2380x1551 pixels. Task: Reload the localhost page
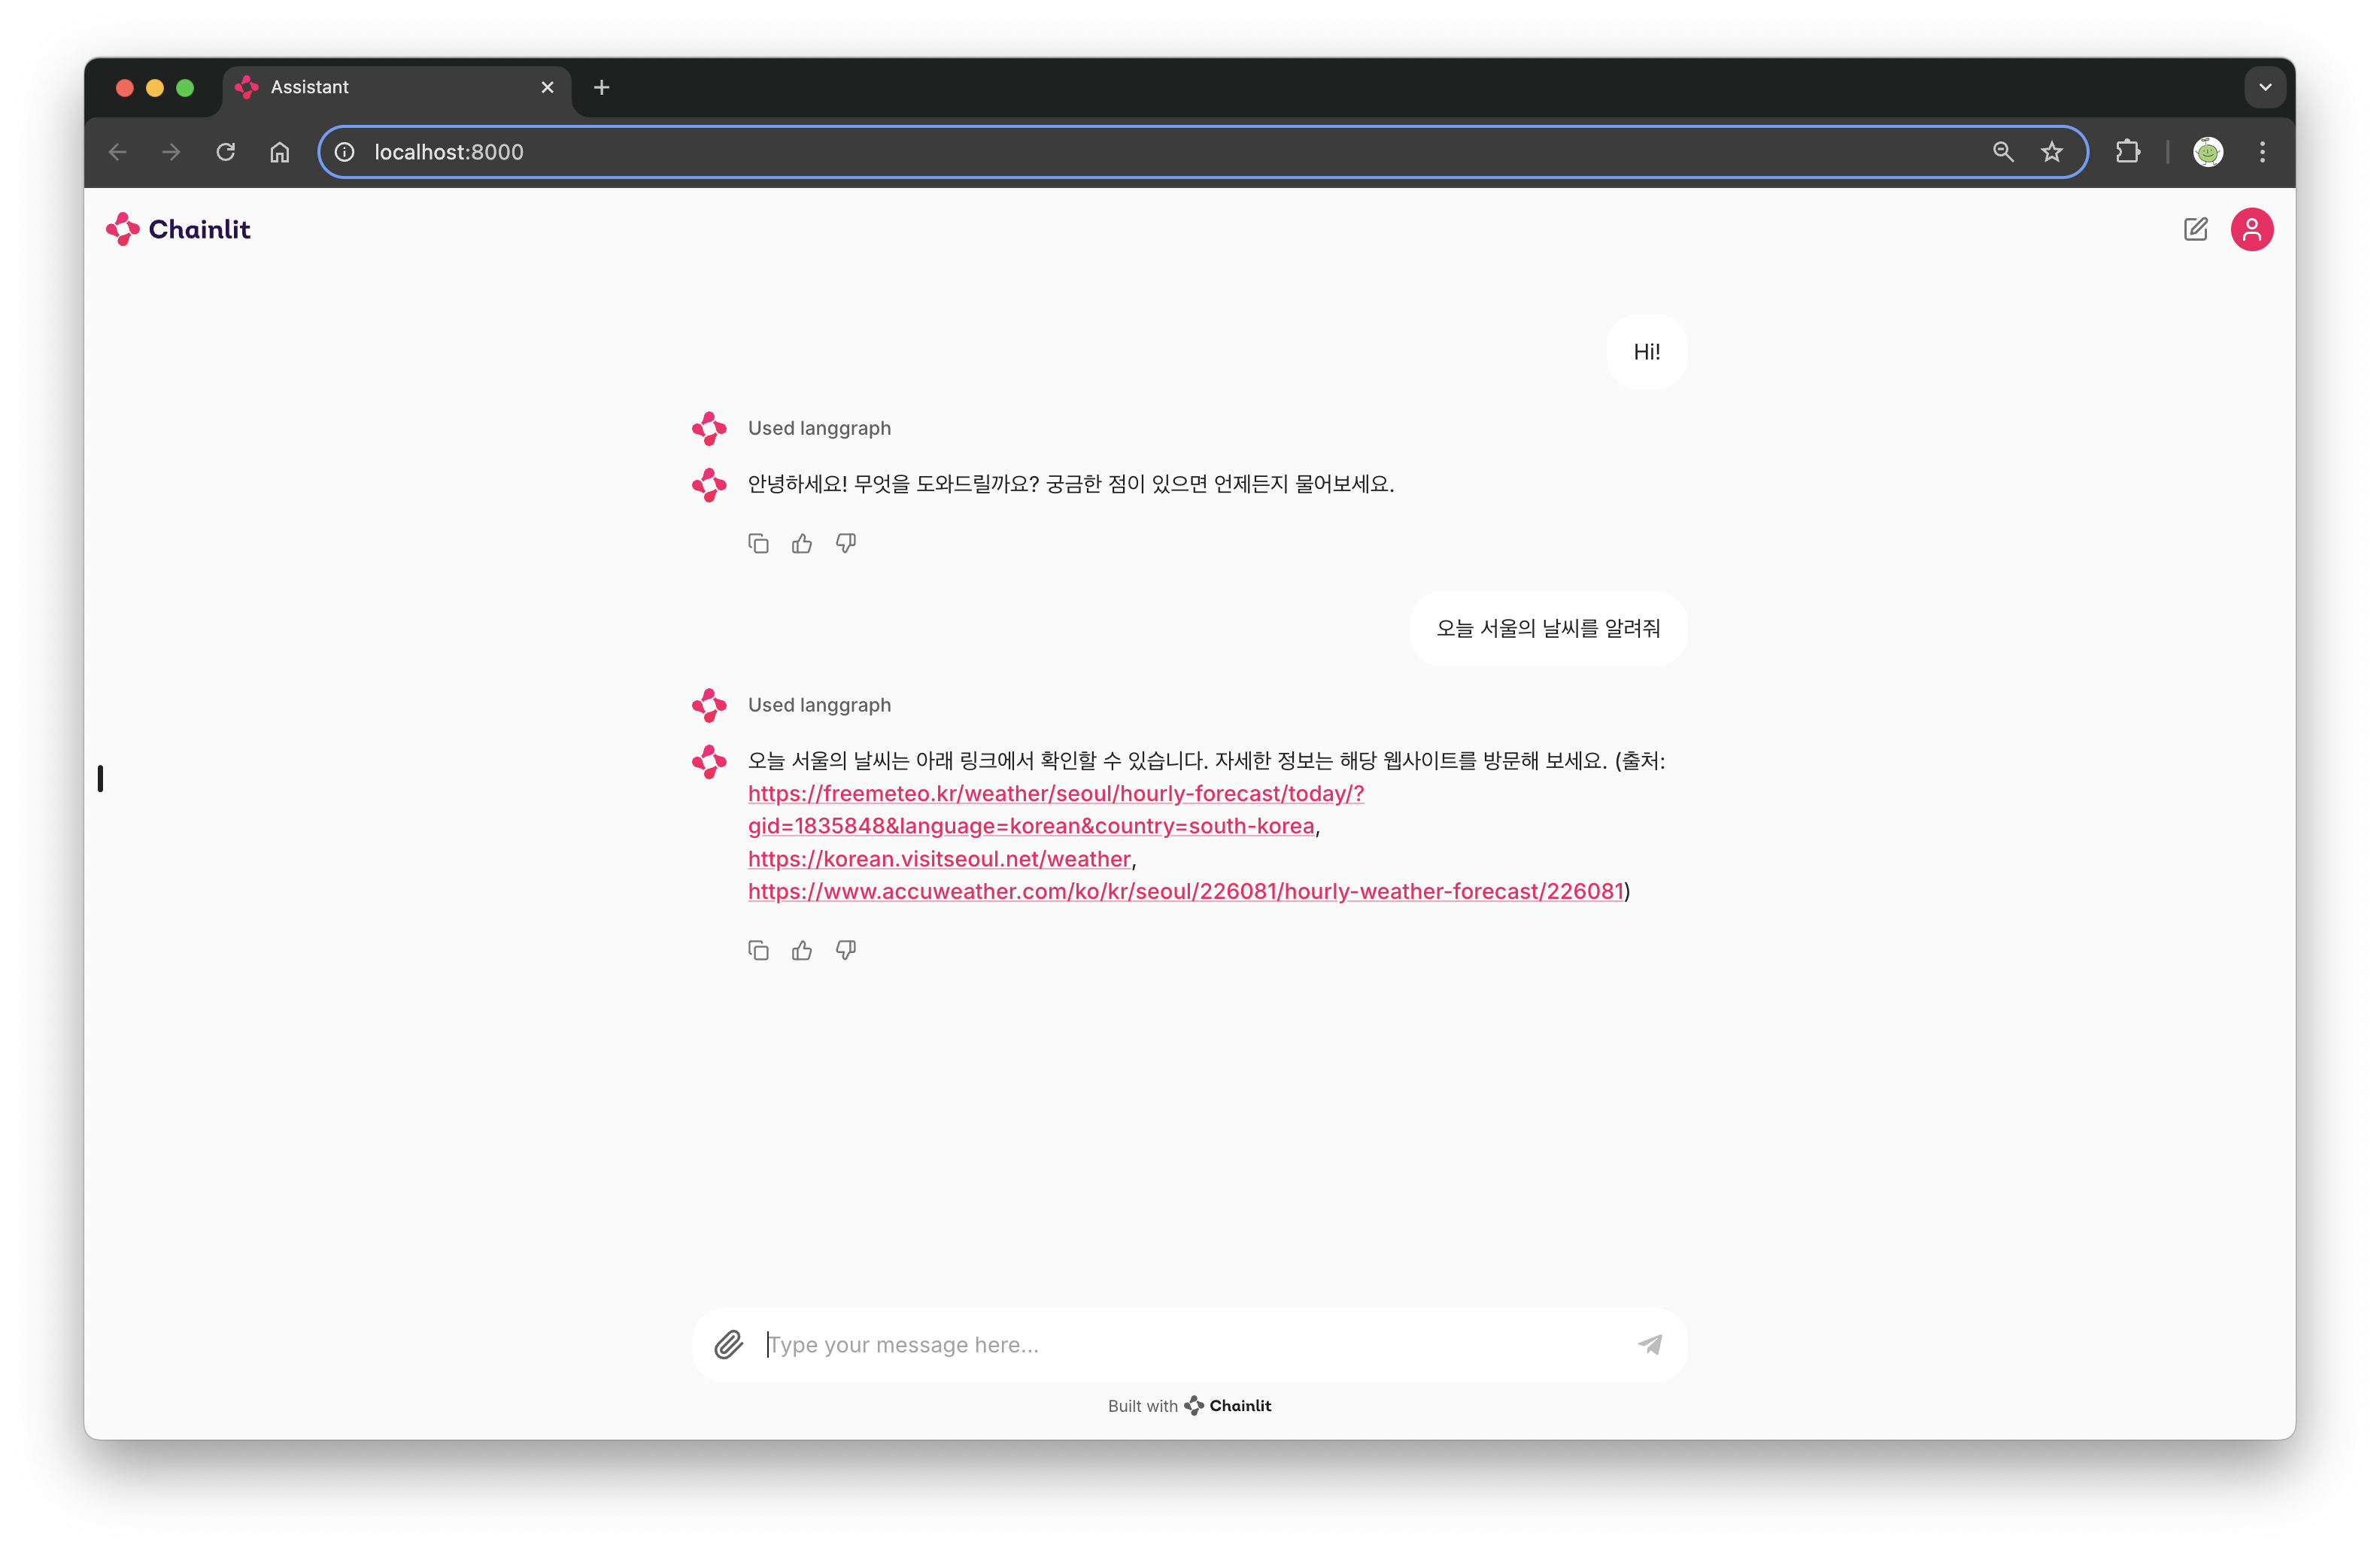click(x=226, y=152)
